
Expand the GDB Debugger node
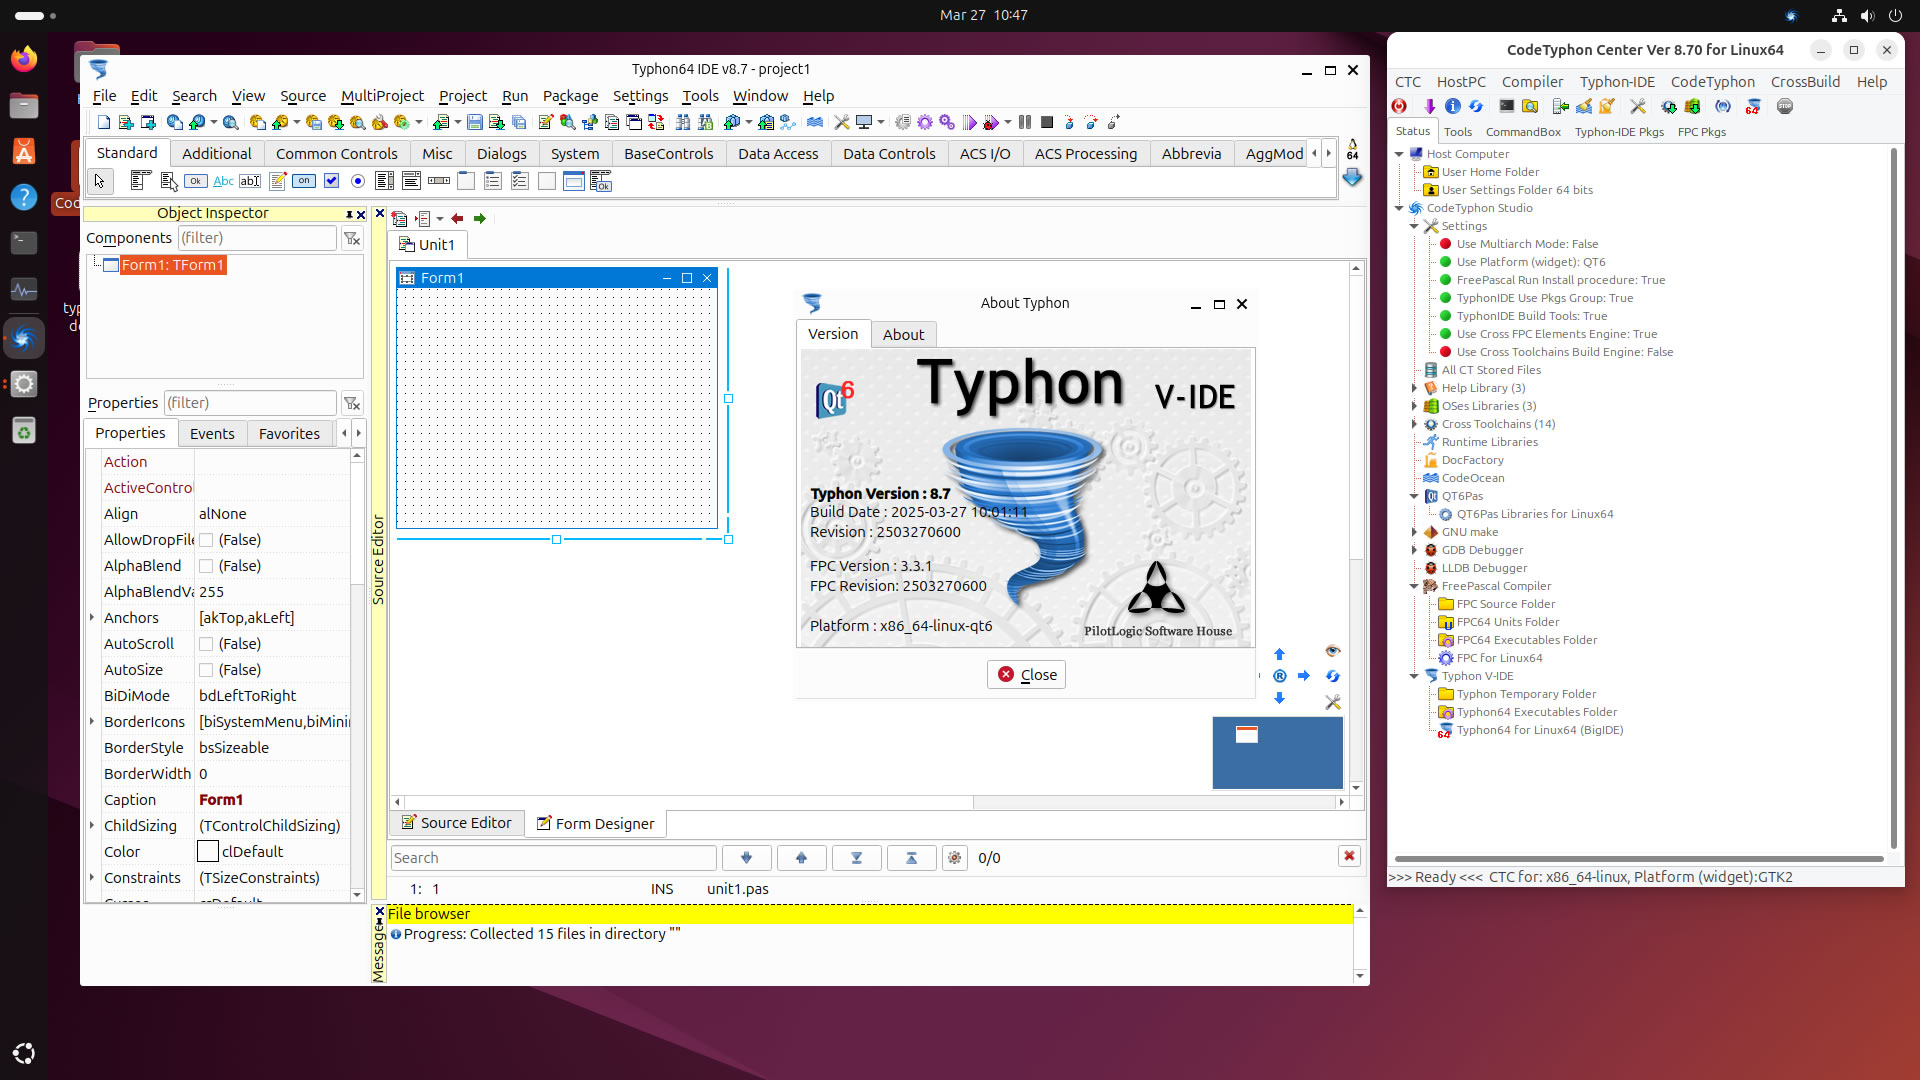click(x=1414, y=550)
